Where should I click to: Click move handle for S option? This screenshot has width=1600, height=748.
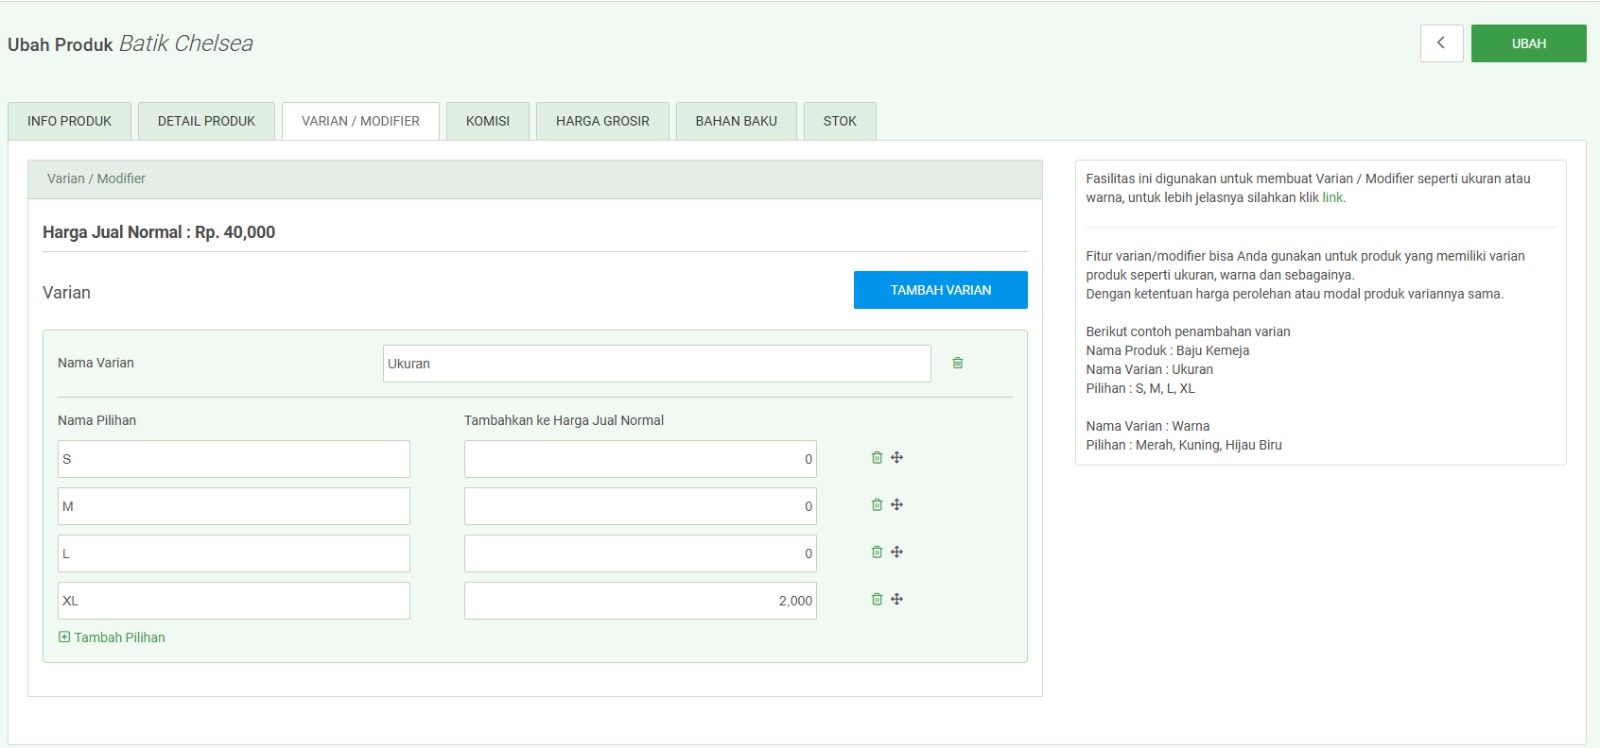click(897, 458)
